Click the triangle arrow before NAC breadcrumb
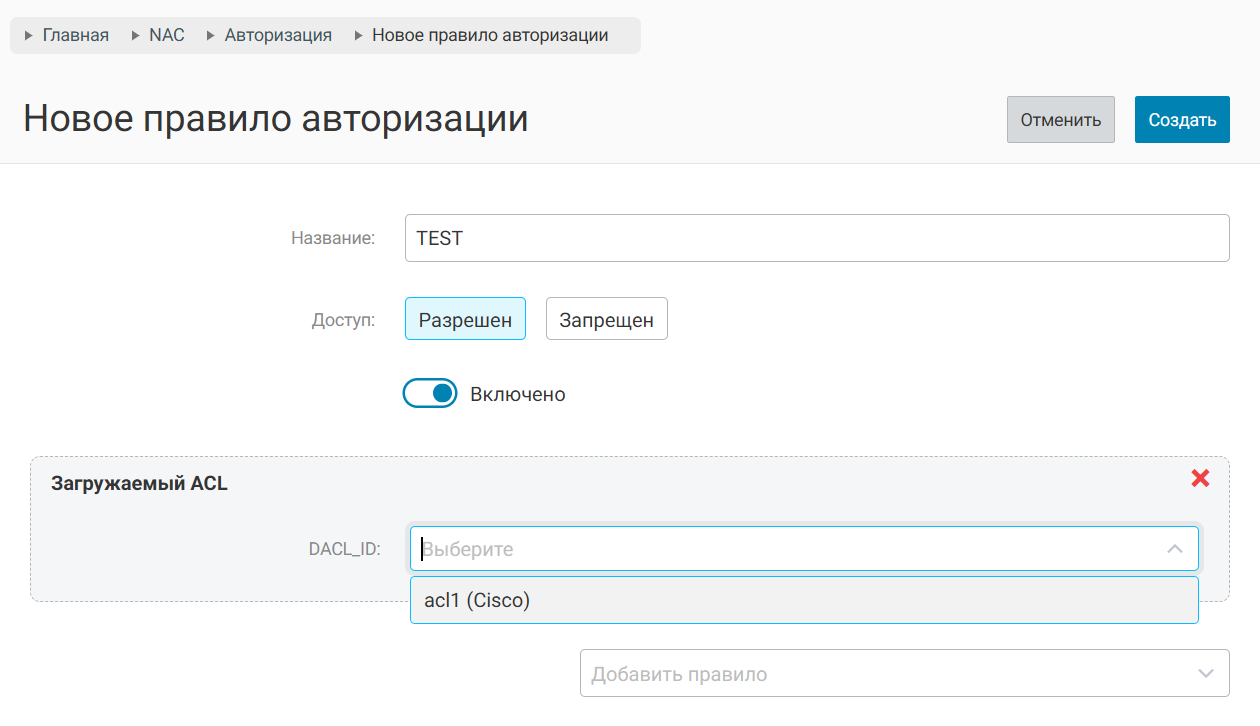The height and width of the screenshot is (726, 1260). coord(135,35)
